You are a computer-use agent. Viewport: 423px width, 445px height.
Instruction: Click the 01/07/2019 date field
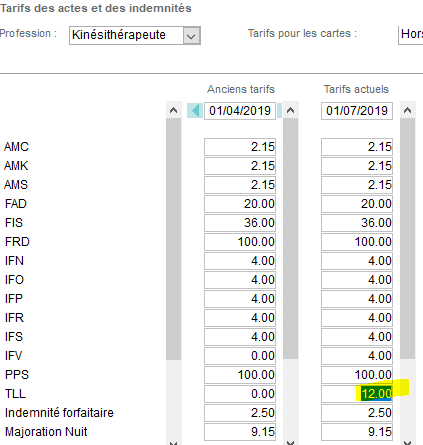click(x=357, y=111)
